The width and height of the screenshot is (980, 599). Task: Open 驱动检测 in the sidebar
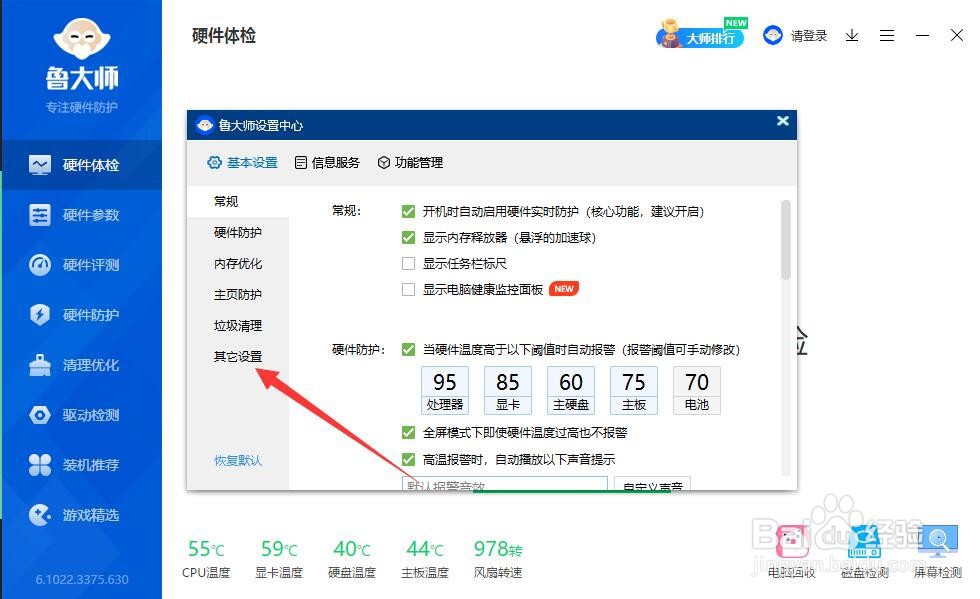(x=81, y=415)
